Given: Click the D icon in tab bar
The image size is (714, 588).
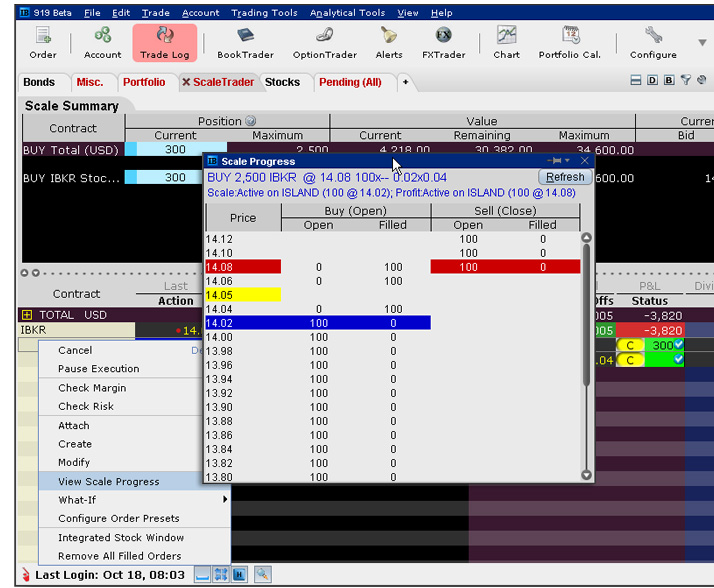Looking at the screenshot, I should click(652, 80).
